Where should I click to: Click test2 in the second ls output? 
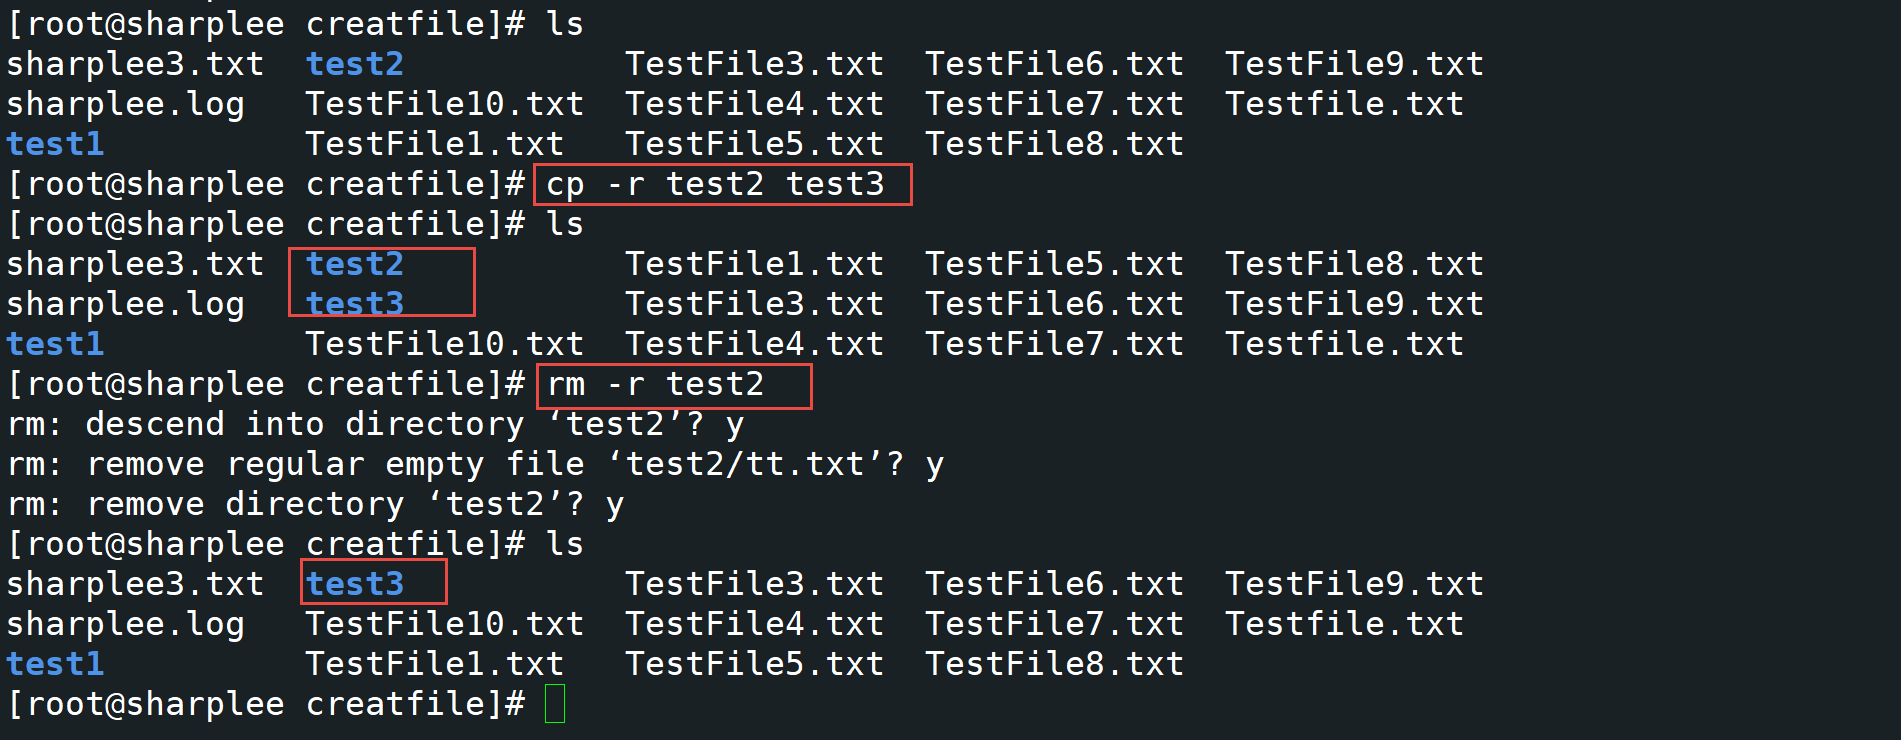click(355, 264)
